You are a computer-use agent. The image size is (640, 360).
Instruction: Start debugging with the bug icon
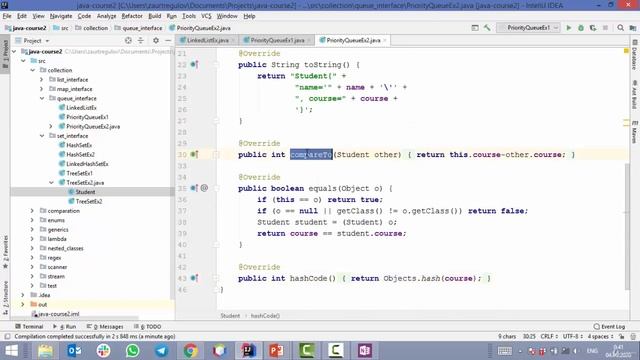(x=581, y=28)
